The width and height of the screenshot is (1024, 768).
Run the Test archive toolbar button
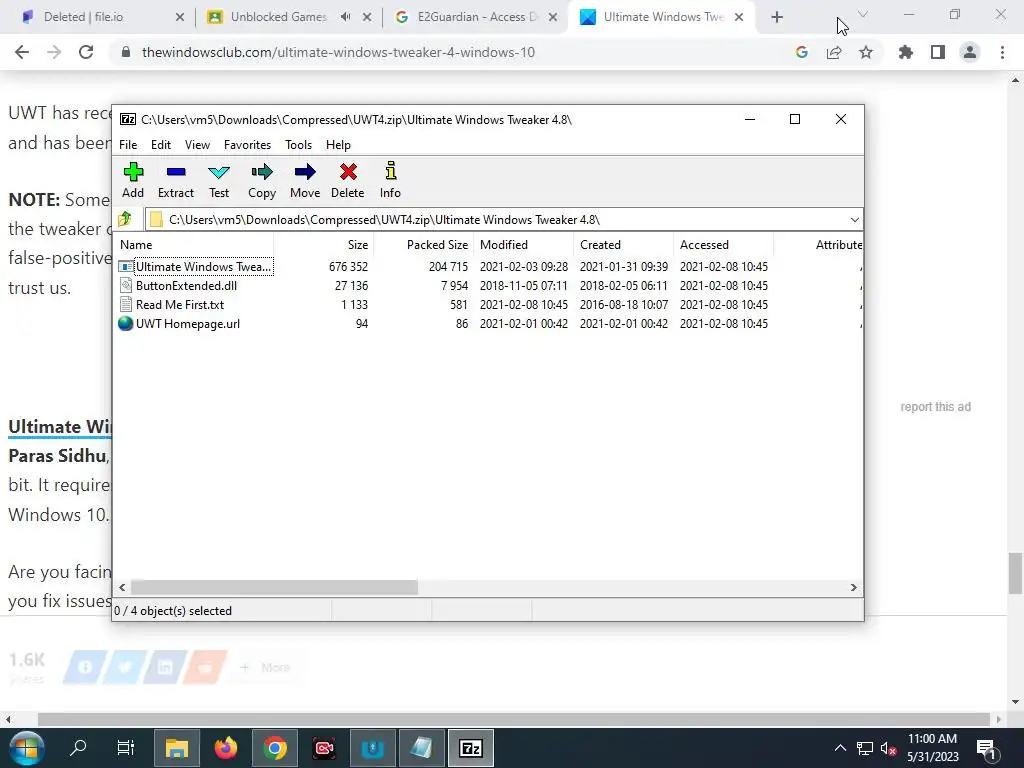click(x=219, y=180)
